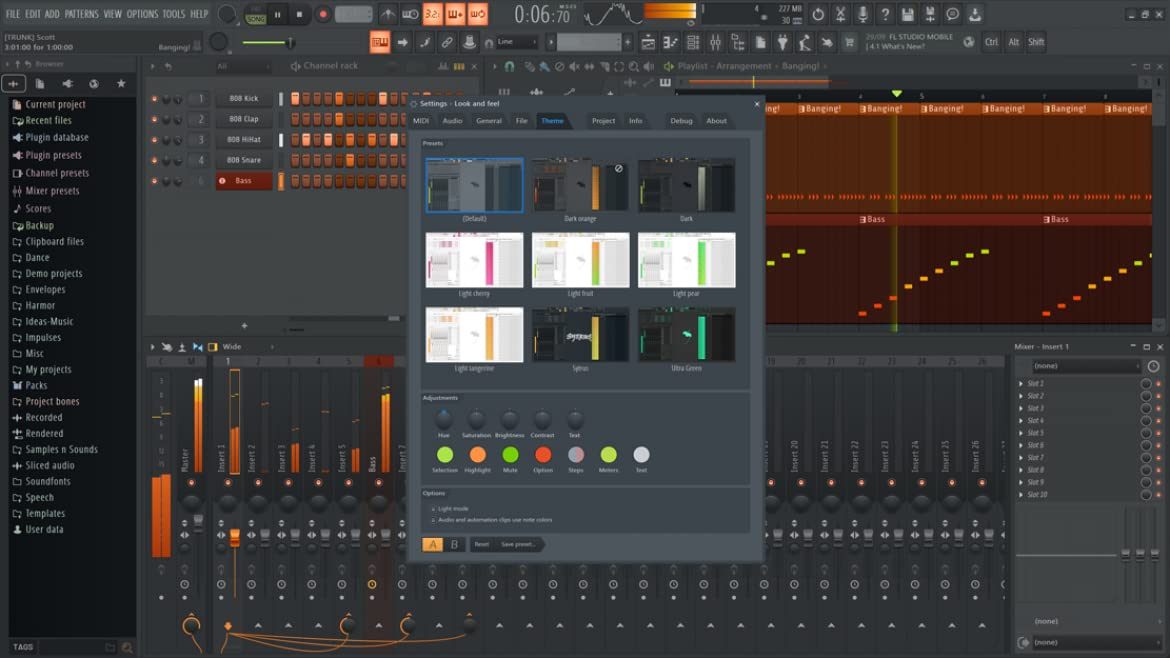Open the Line snap dropdown
The height and width of the screenshot is (658, 1170).
click(517, 42)
